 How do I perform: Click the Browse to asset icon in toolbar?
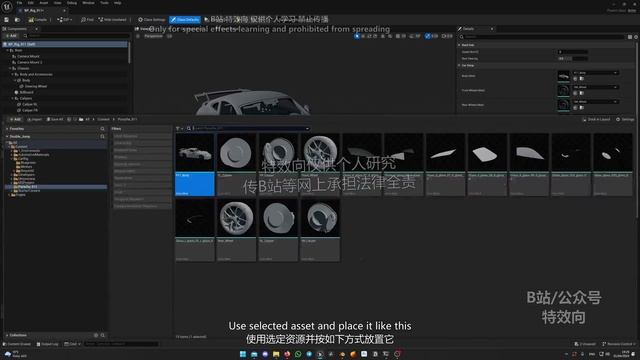[x=17, y=20]
